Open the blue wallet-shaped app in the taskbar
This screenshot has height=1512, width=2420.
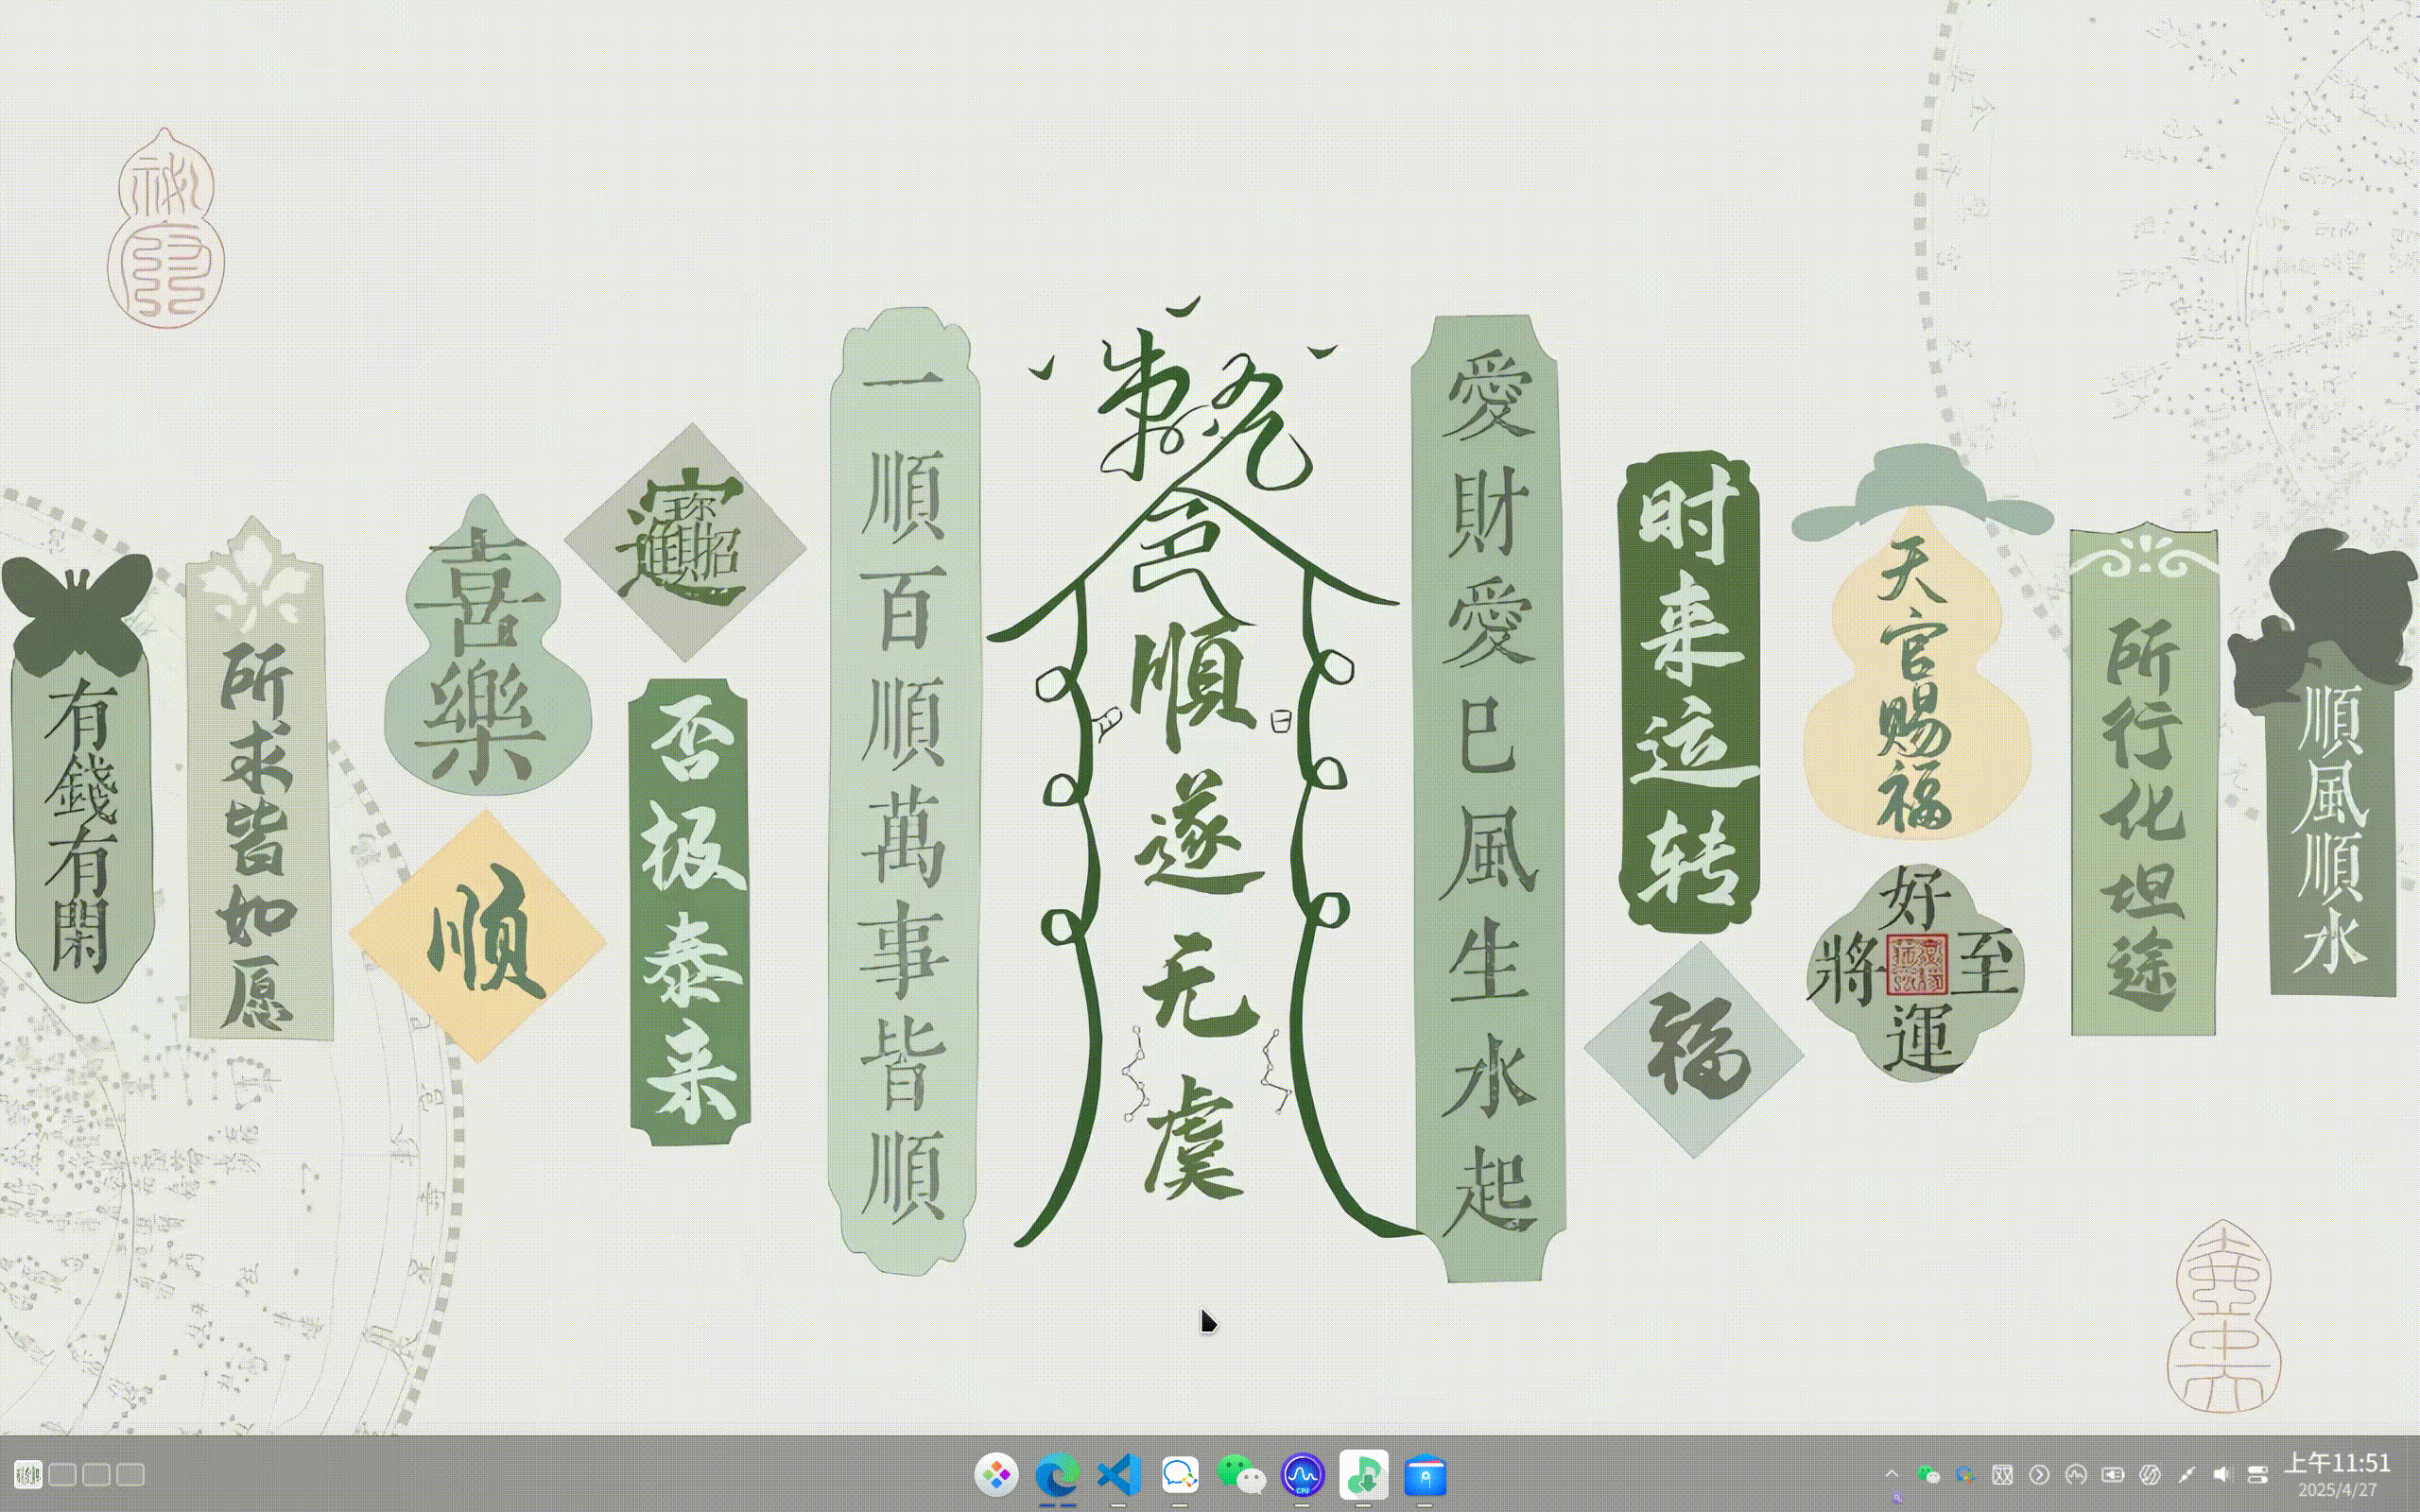coord(1425,1474)
